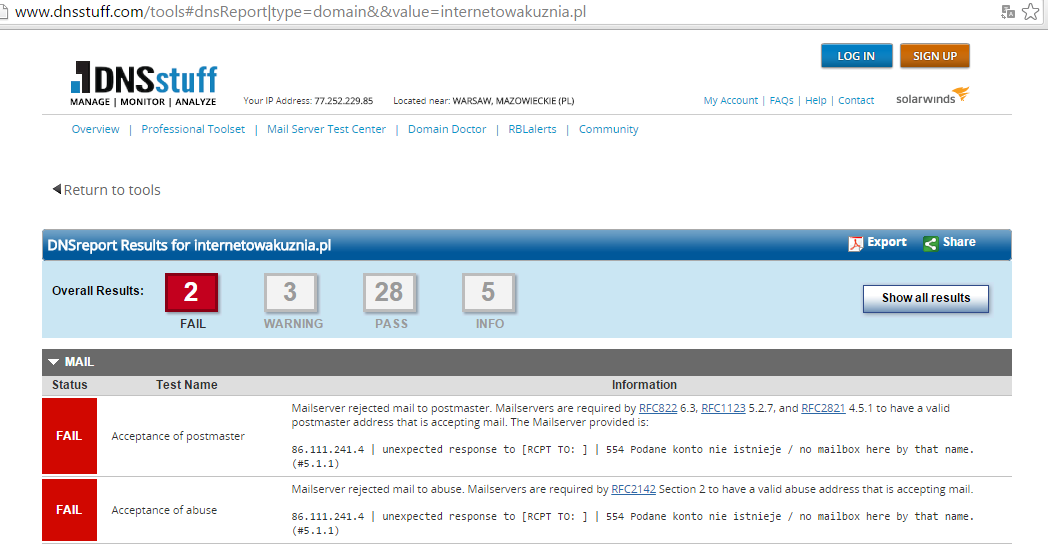The image size is (1048, 557).
Task: Click the IP address 77.252.229.85 text
Action: pyautogui.click(x=344, y=101)
